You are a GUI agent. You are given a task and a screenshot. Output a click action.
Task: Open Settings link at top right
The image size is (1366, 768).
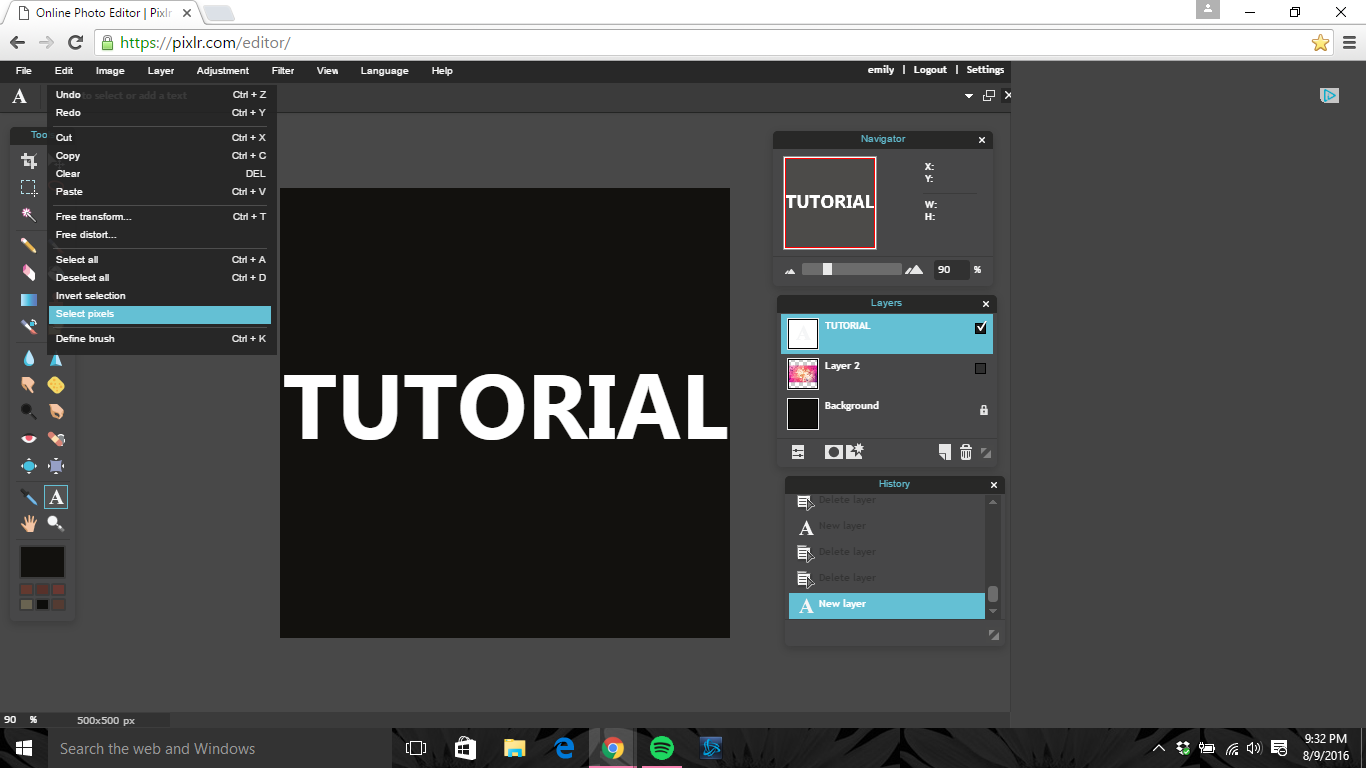click(985, 70)
